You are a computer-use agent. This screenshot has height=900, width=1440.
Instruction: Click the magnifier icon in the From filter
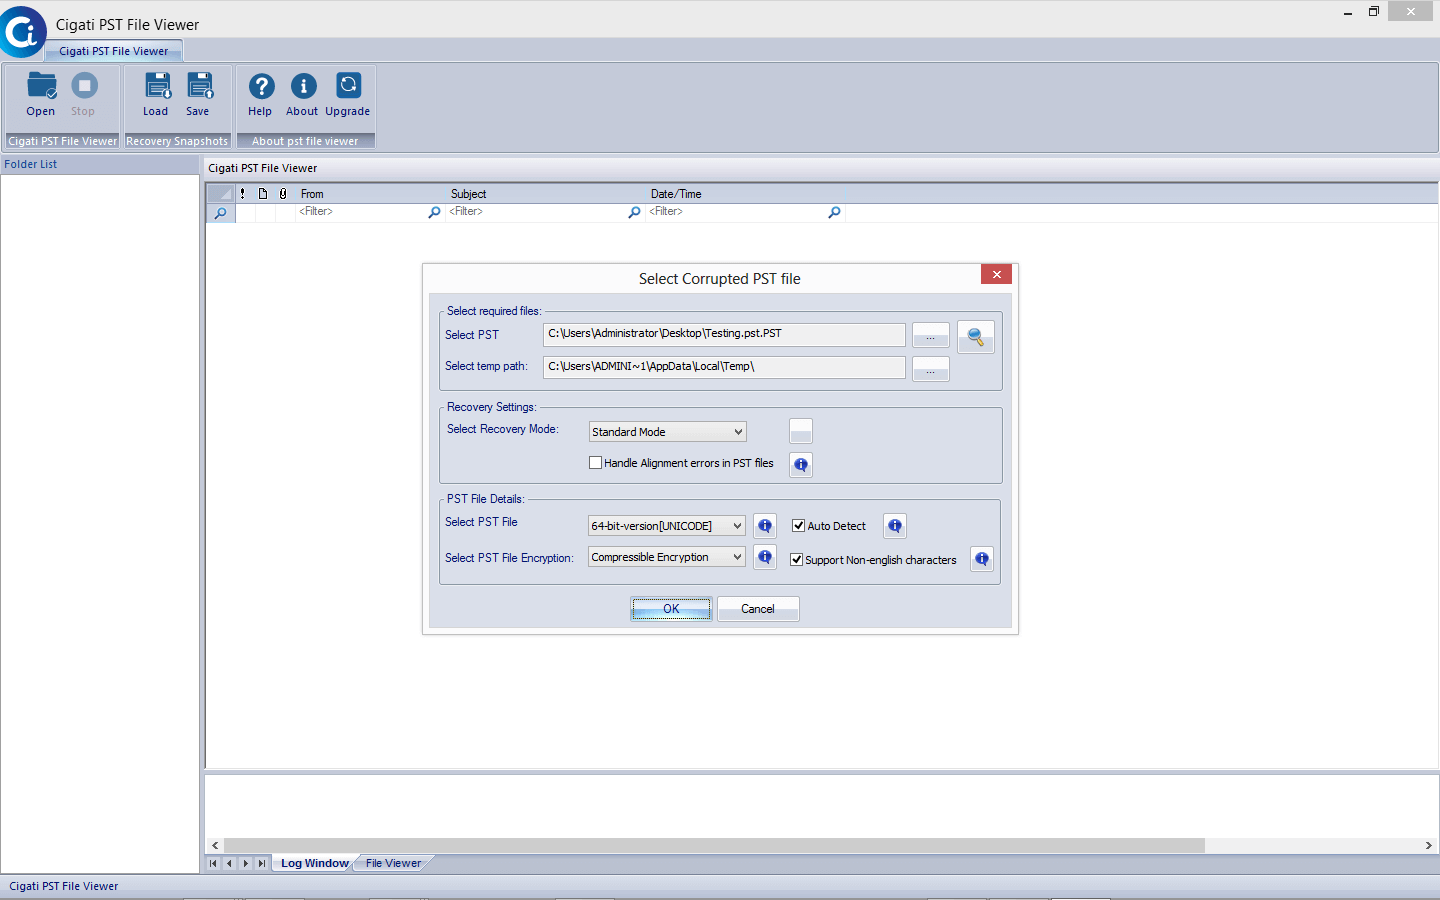[x=434, y=212]
